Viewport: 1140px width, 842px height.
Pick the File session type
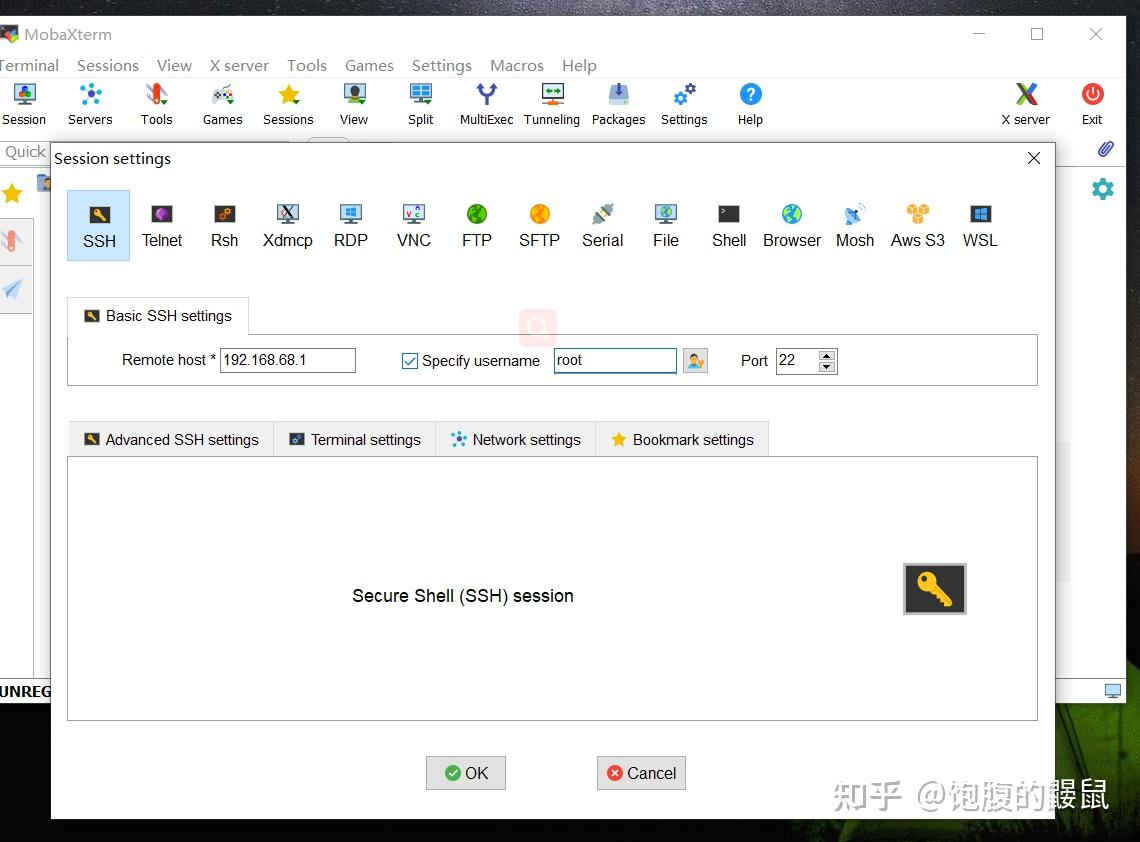[665, 225]
